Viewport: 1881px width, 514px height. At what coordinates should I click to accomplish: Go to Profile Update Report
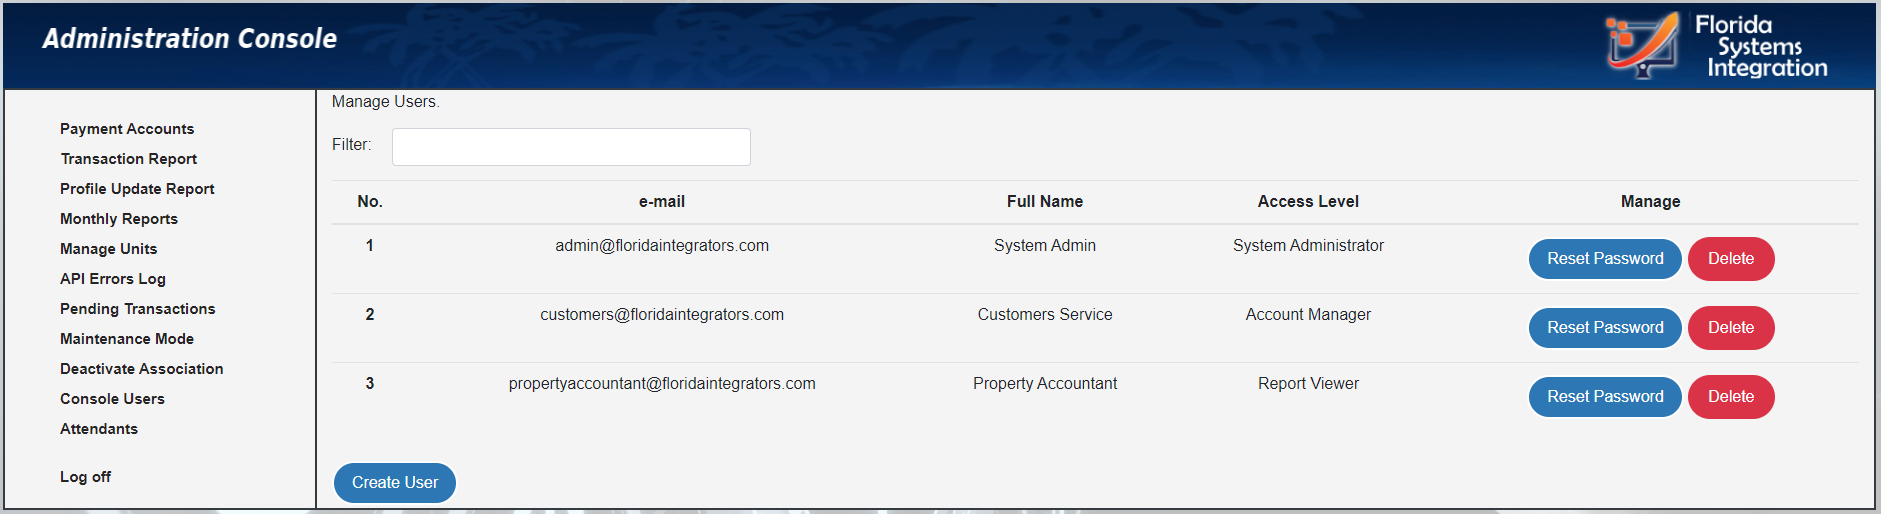tap(137, 189)
